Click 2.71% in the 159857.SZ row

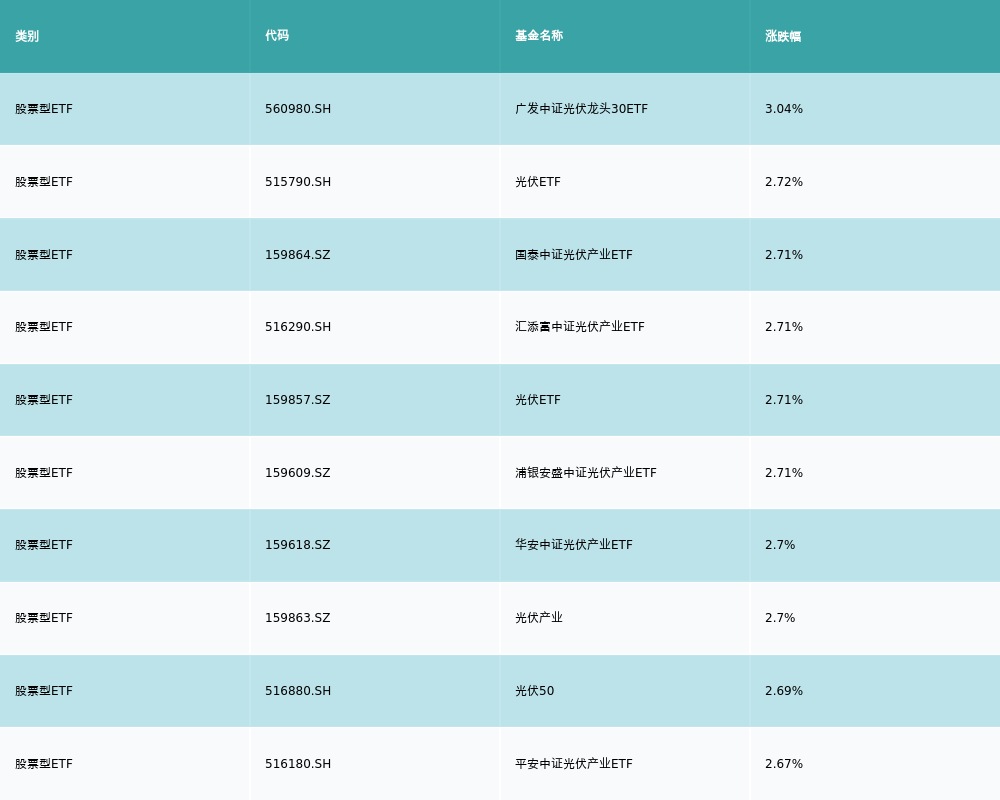784,400
